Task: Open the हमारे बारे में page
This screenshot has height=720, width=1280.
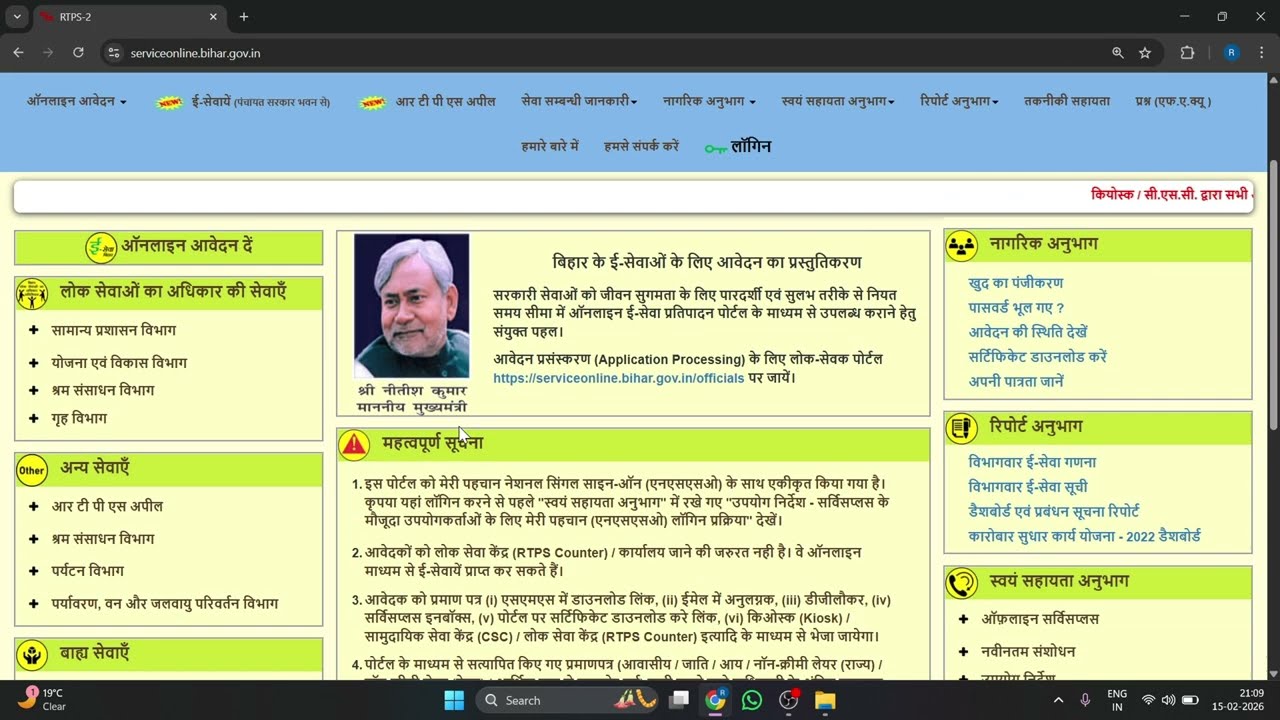Action: (x=550, y=146)
